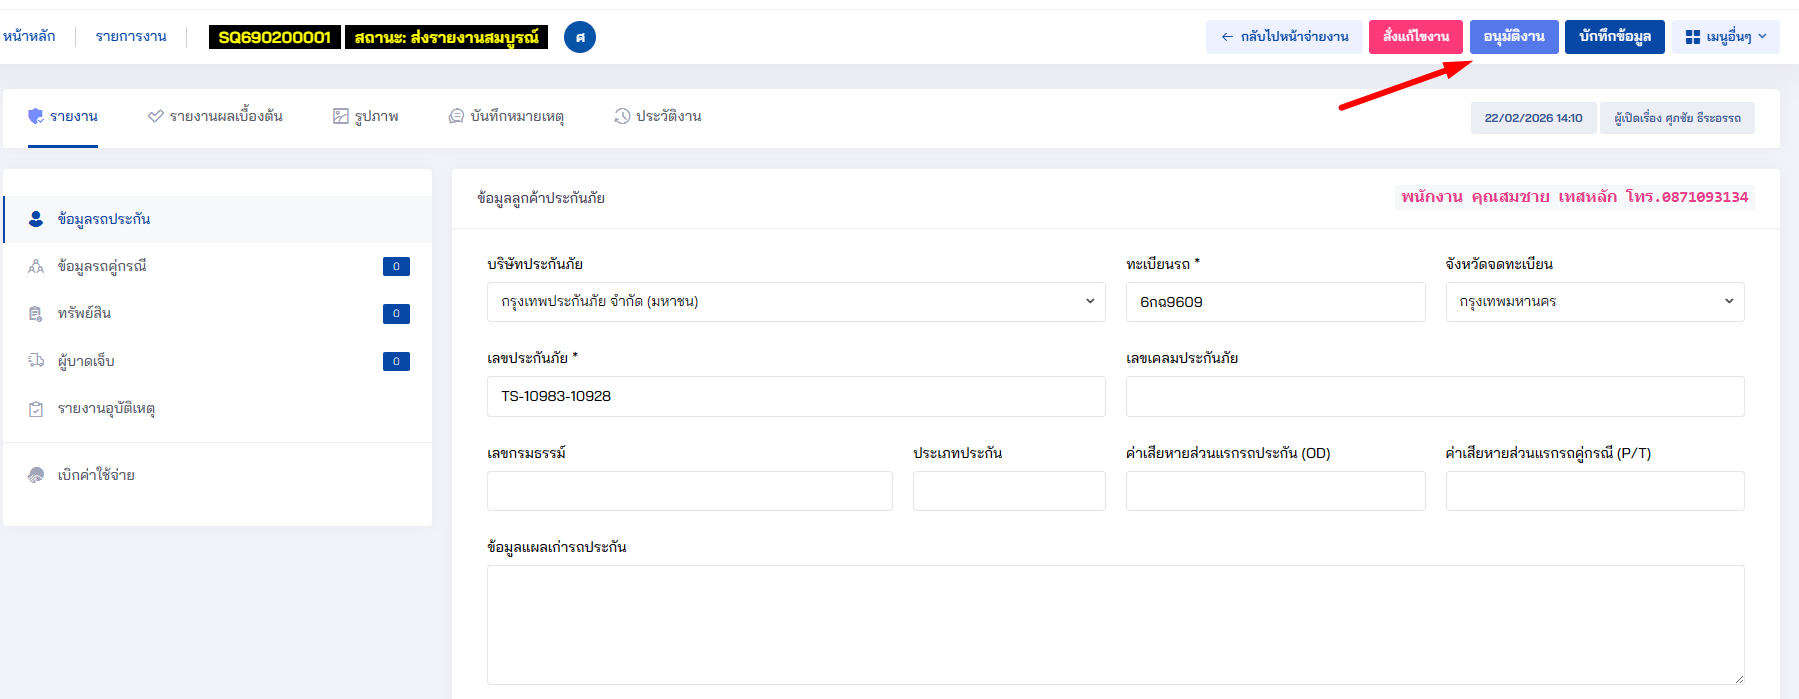Screen dimensions: 1799x699
Task: Click the ทะเบียนรถ license plate field
Action: coord(1274,302)
